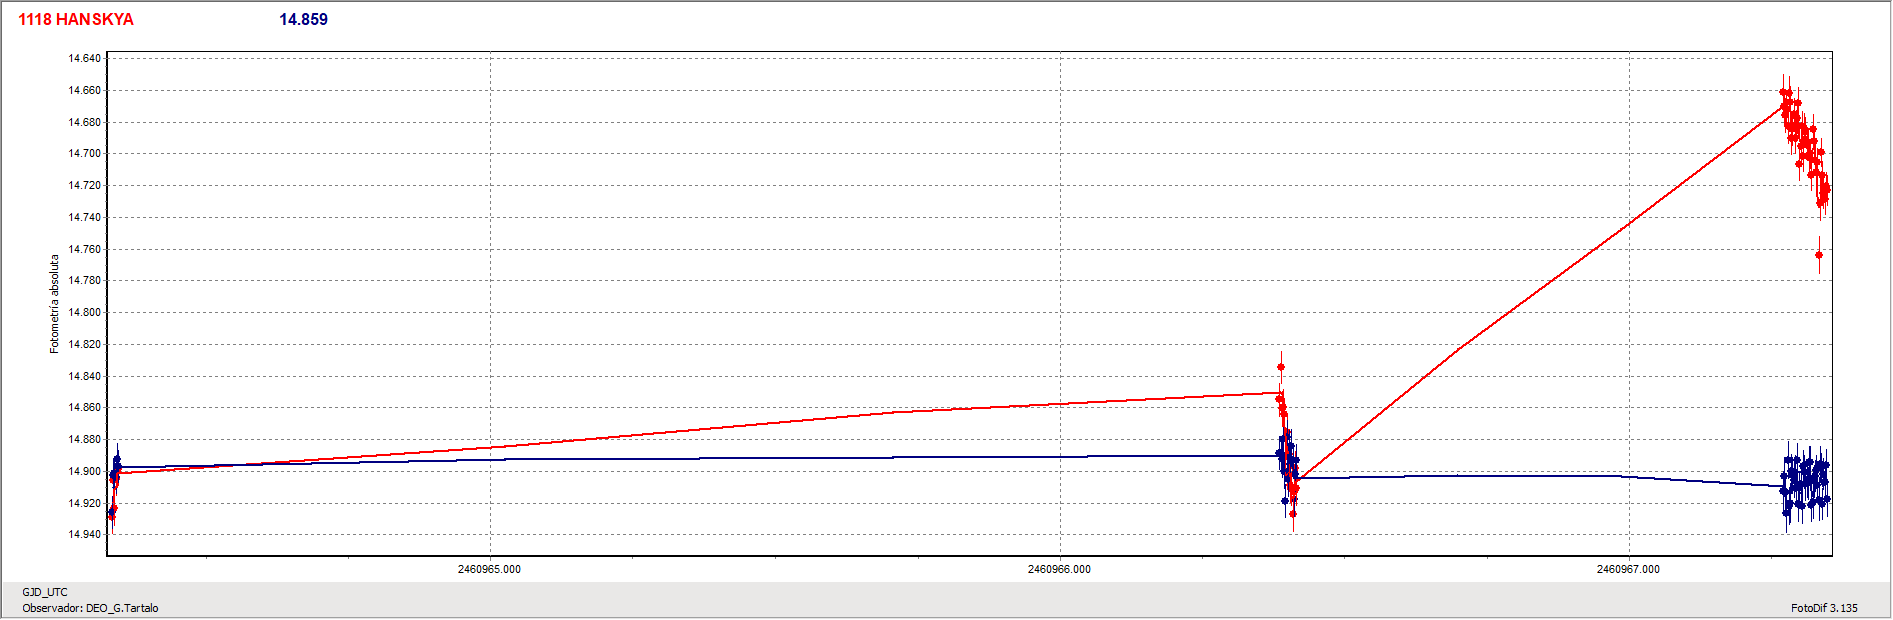Viewport: 1893px width, 620px height.
Task: Click the 14.800 y-axis tick label
Action: [84, 313]
